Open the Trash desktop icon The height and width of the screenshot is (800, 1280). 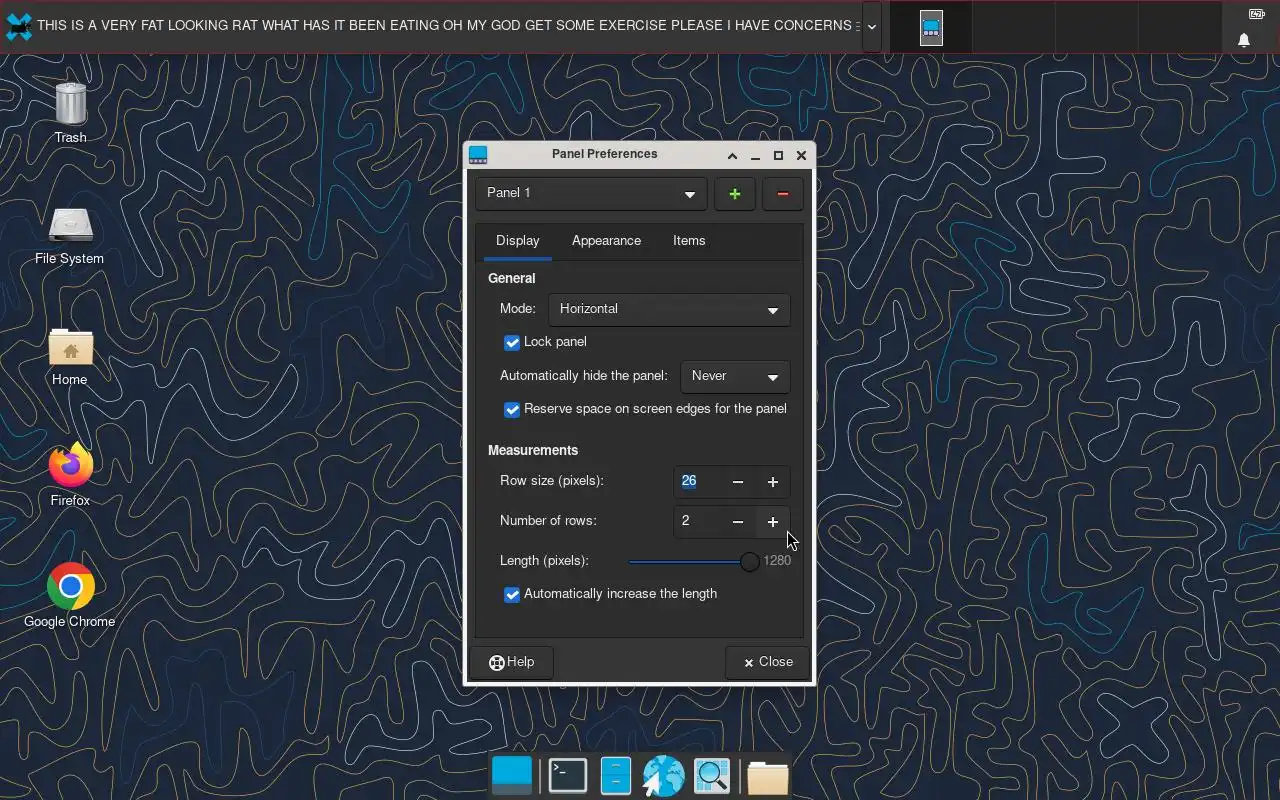point(70,103)
